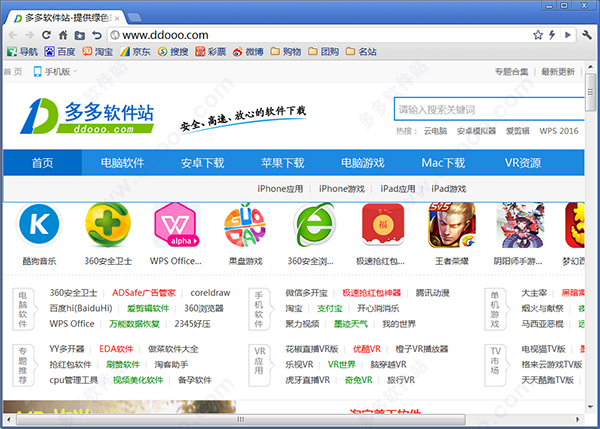Expand the 手机版 dropdown
Screen dimensions: 600x429
[55, 72]
